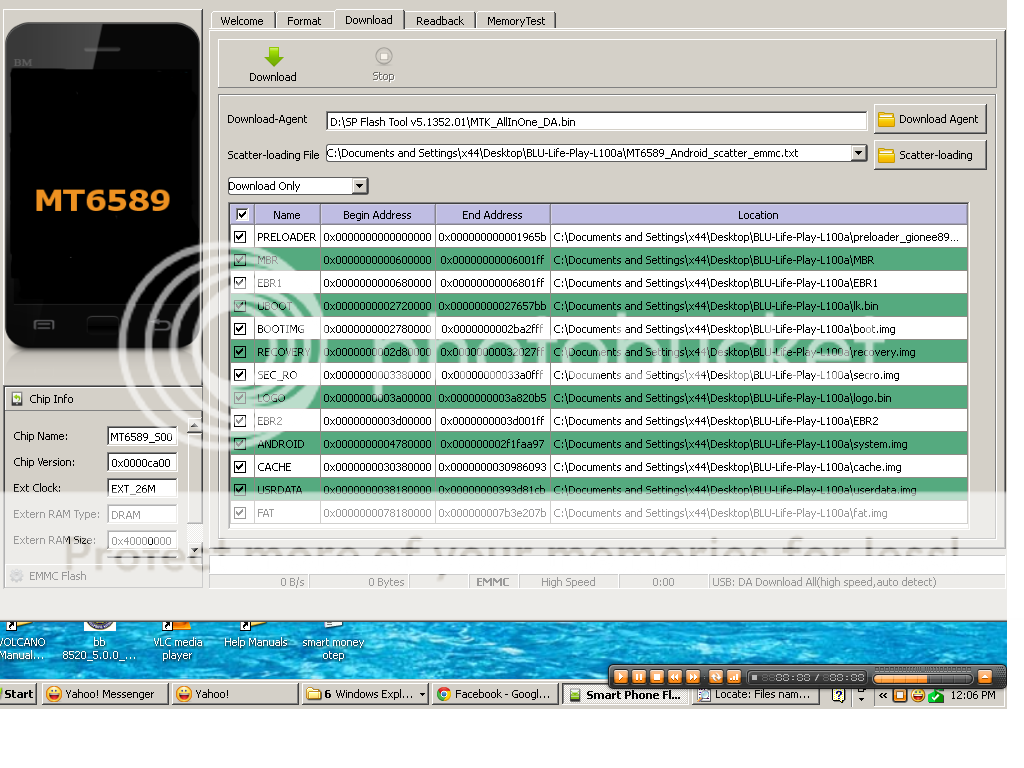Click fast-forward in the media player widget
The image size is (1024, 768).
pos(693,677)
